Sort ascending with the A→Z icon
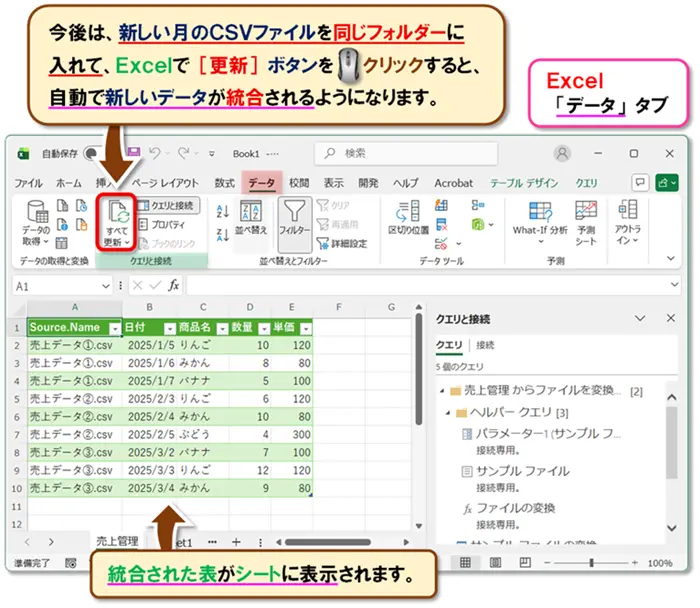 (x=223, y=211)
